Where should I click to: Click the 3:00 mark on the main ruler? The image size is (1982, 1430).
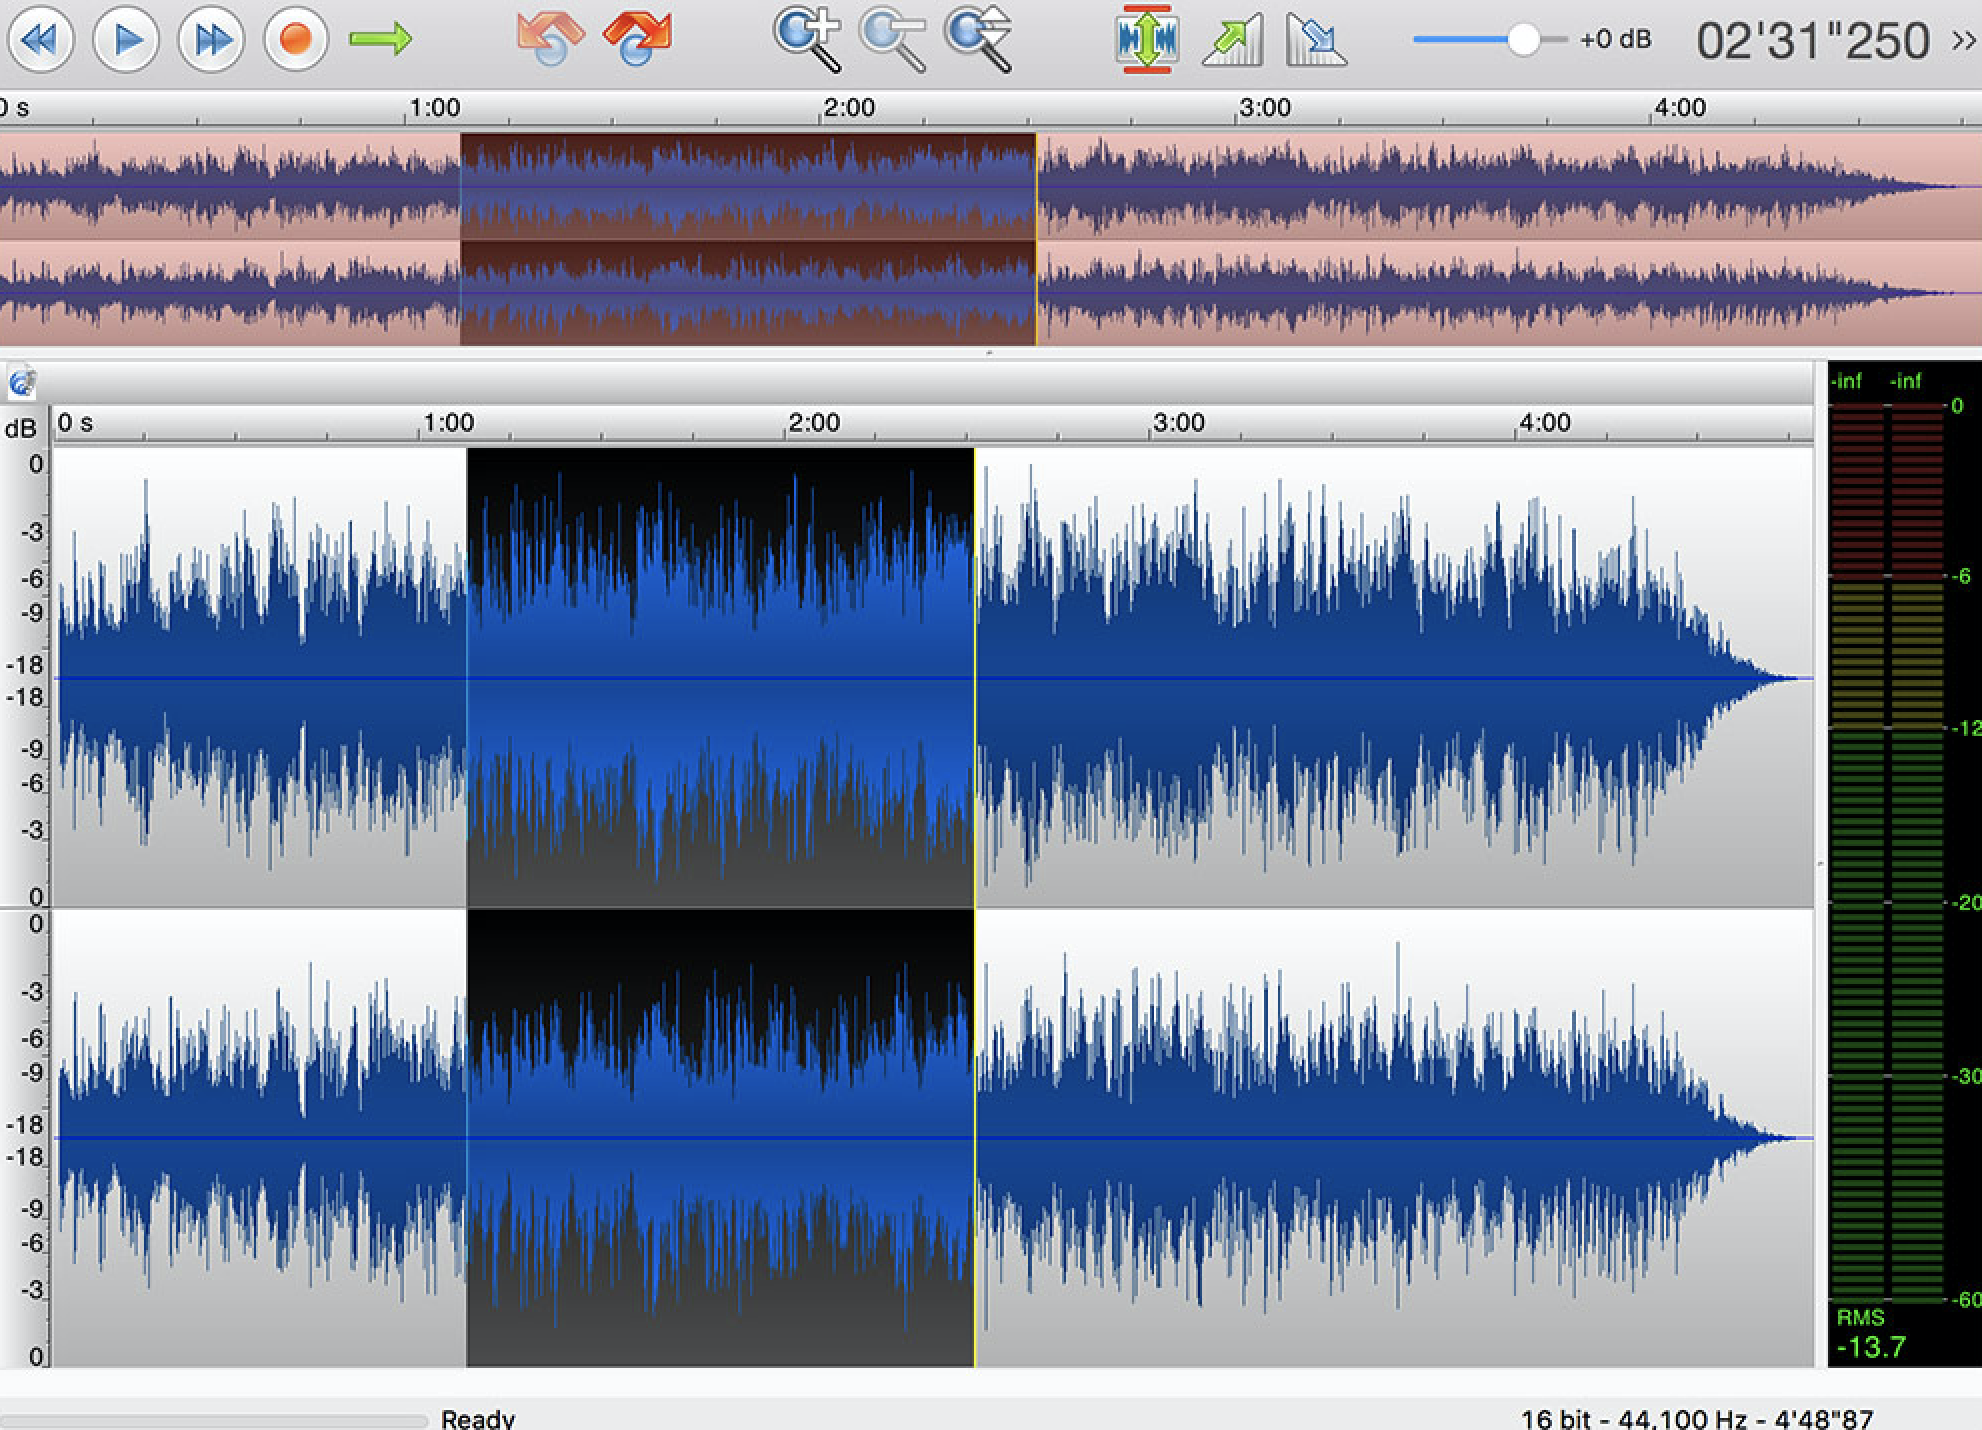click(x=1178, y=424)
